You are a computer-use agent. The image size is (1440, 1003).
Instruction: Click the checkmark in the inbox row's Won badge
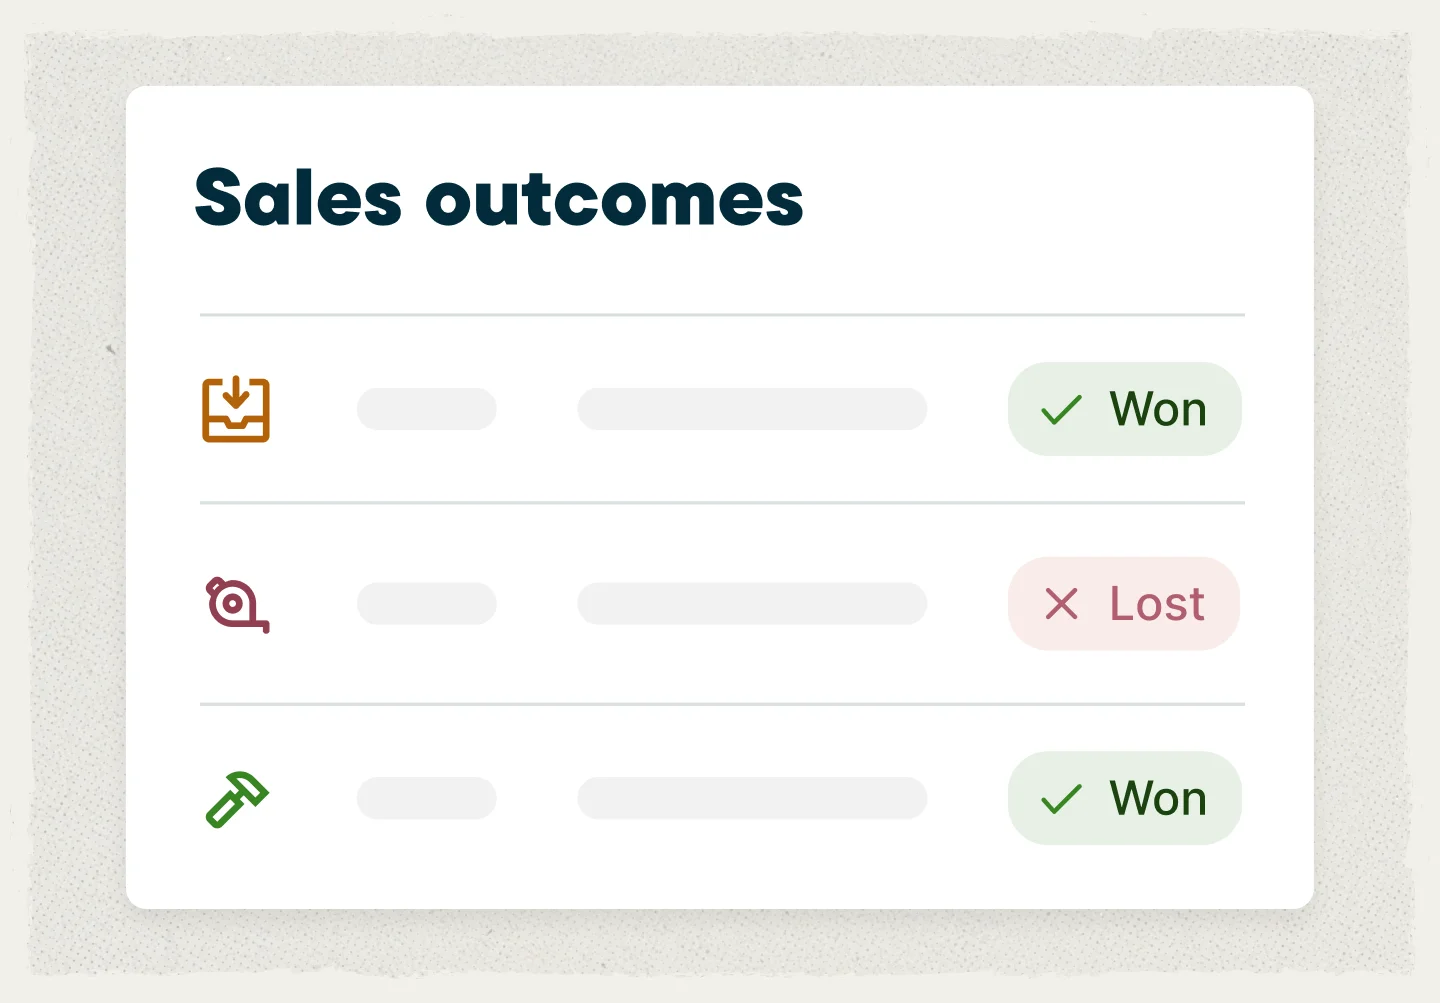[x=1061, y=410]
